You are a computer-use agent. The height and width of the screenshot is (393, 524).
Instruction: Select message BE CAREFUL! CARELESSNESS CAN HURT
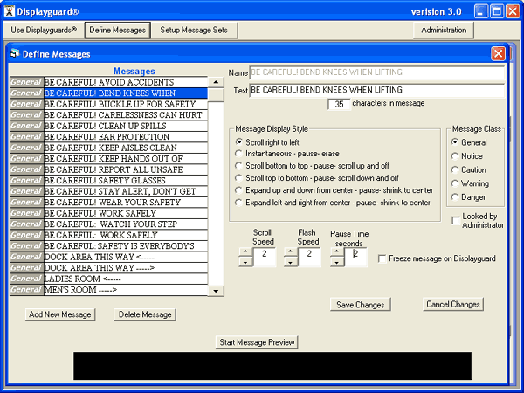pos(109,115)
